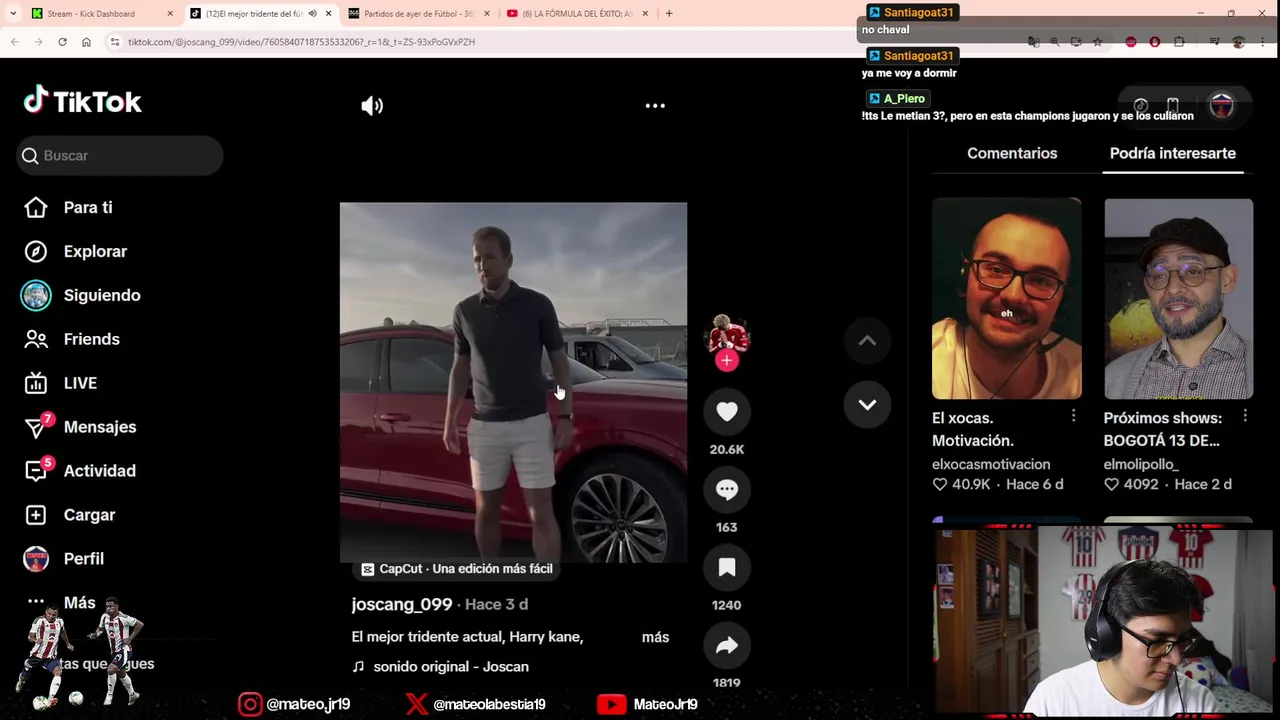Image resolution: width=1280 pixels, height=720 pixels.
Task: Expand the caption with 'más'
Action: pyautogui.click(x=655, y=637)
